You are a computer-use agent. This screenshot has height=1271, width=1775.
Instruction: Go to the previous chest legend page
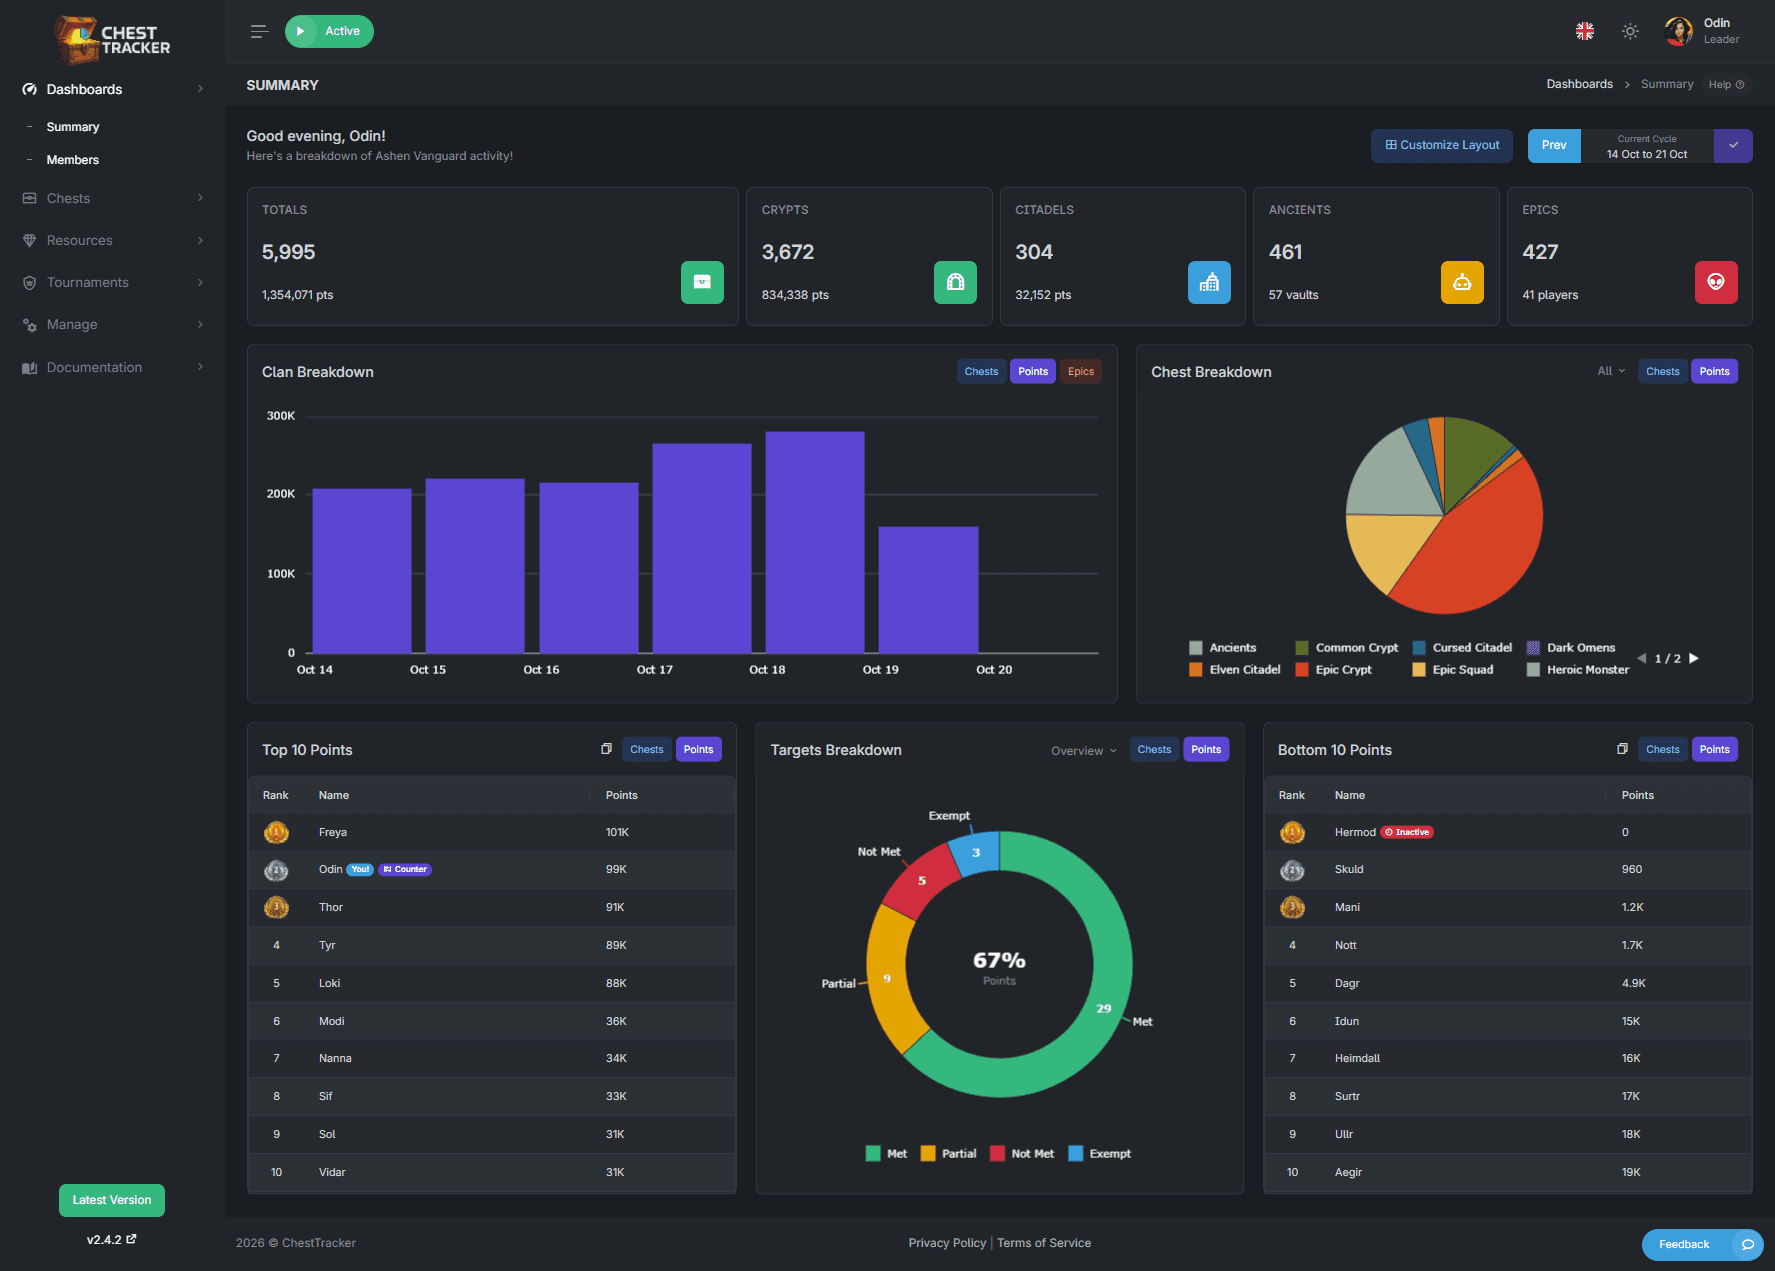[x=1641, y=658]
